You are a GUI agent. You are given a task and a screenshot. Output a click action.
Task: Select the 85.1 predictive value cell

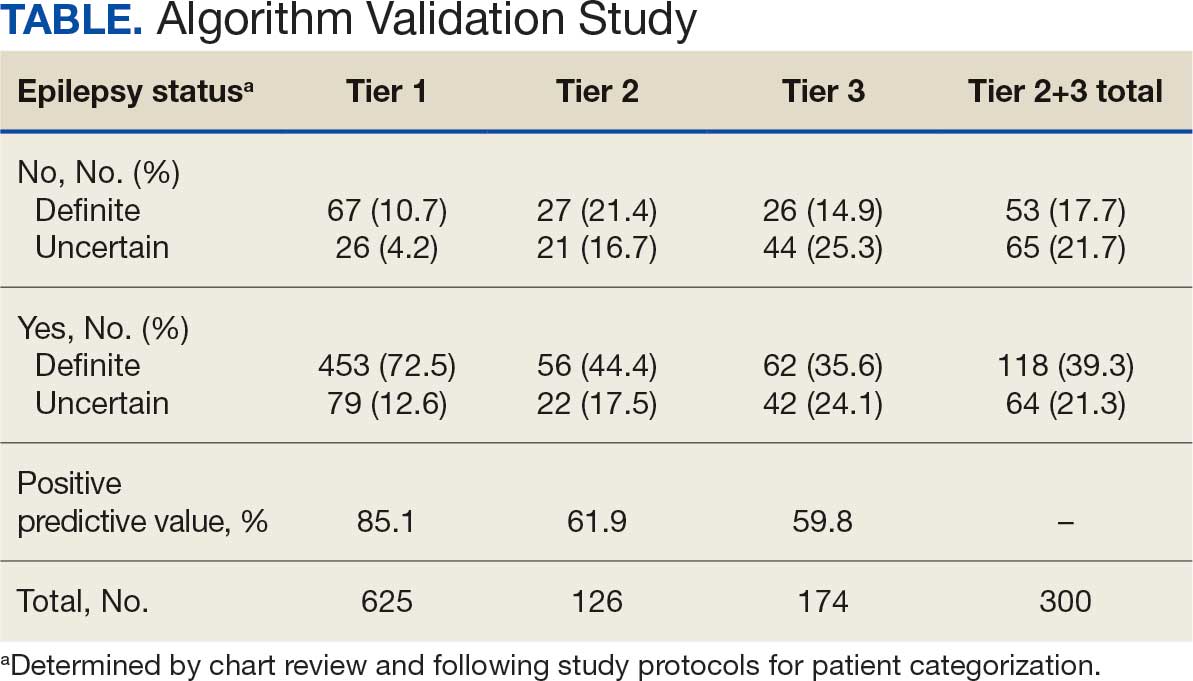click(386, 521)
